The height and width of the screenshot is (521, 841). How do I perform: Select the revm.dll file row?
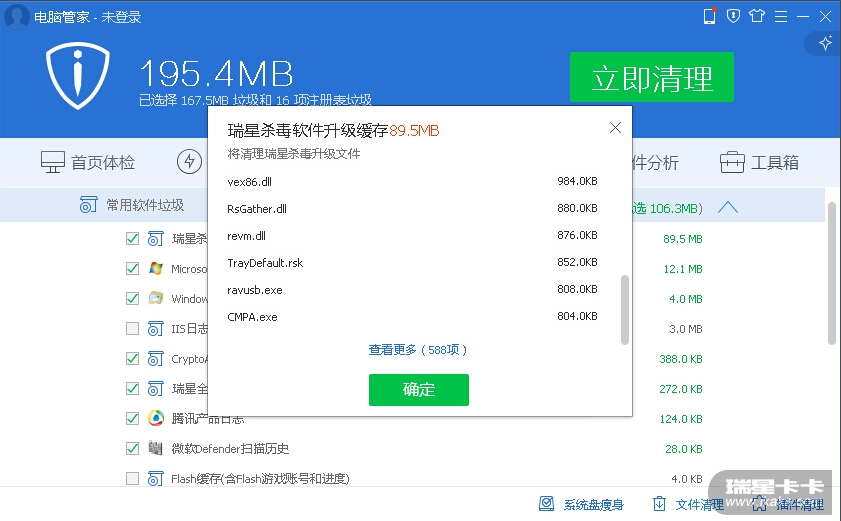coord(412,236)
